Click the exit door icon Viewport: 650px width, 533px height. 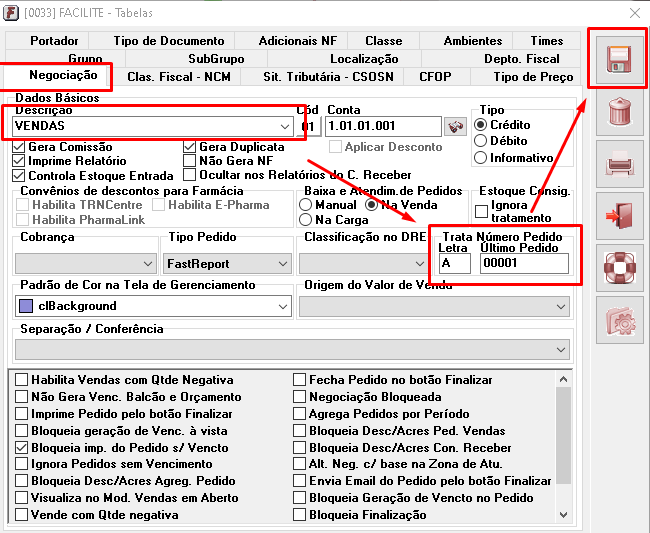618,214
